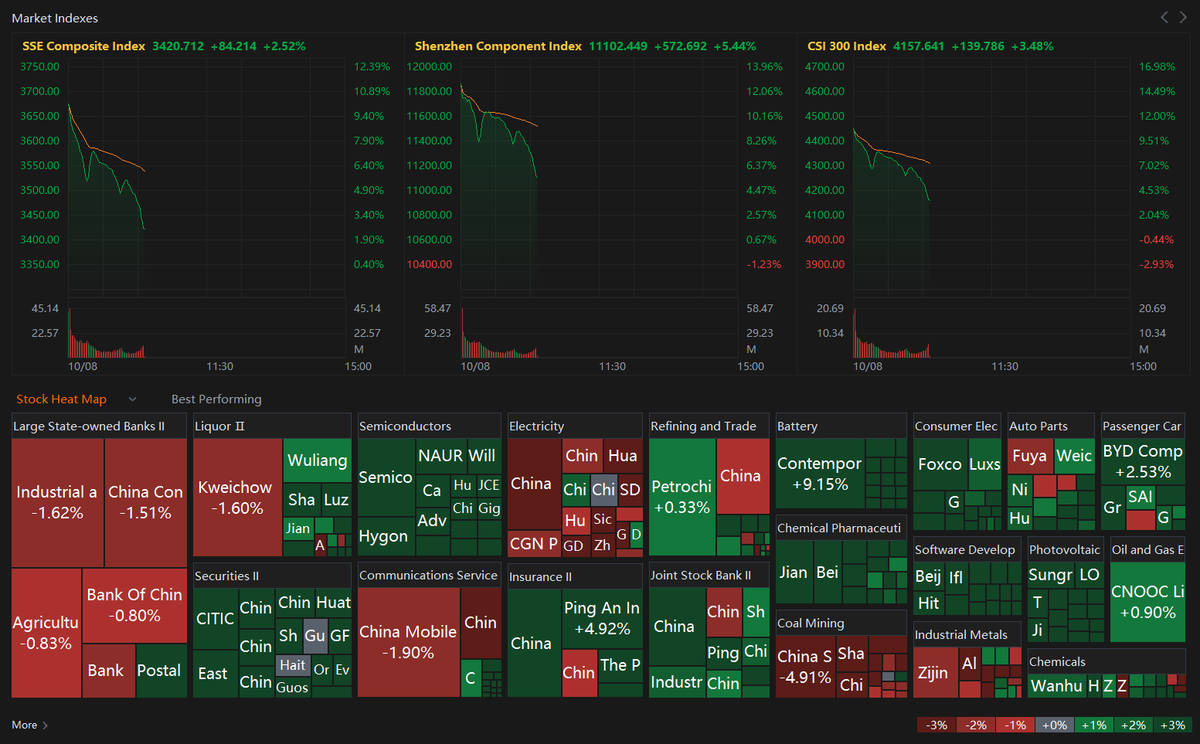
Task: Open Coal Mining sector header
Action: pyautogui.click(x=841, y=623)
